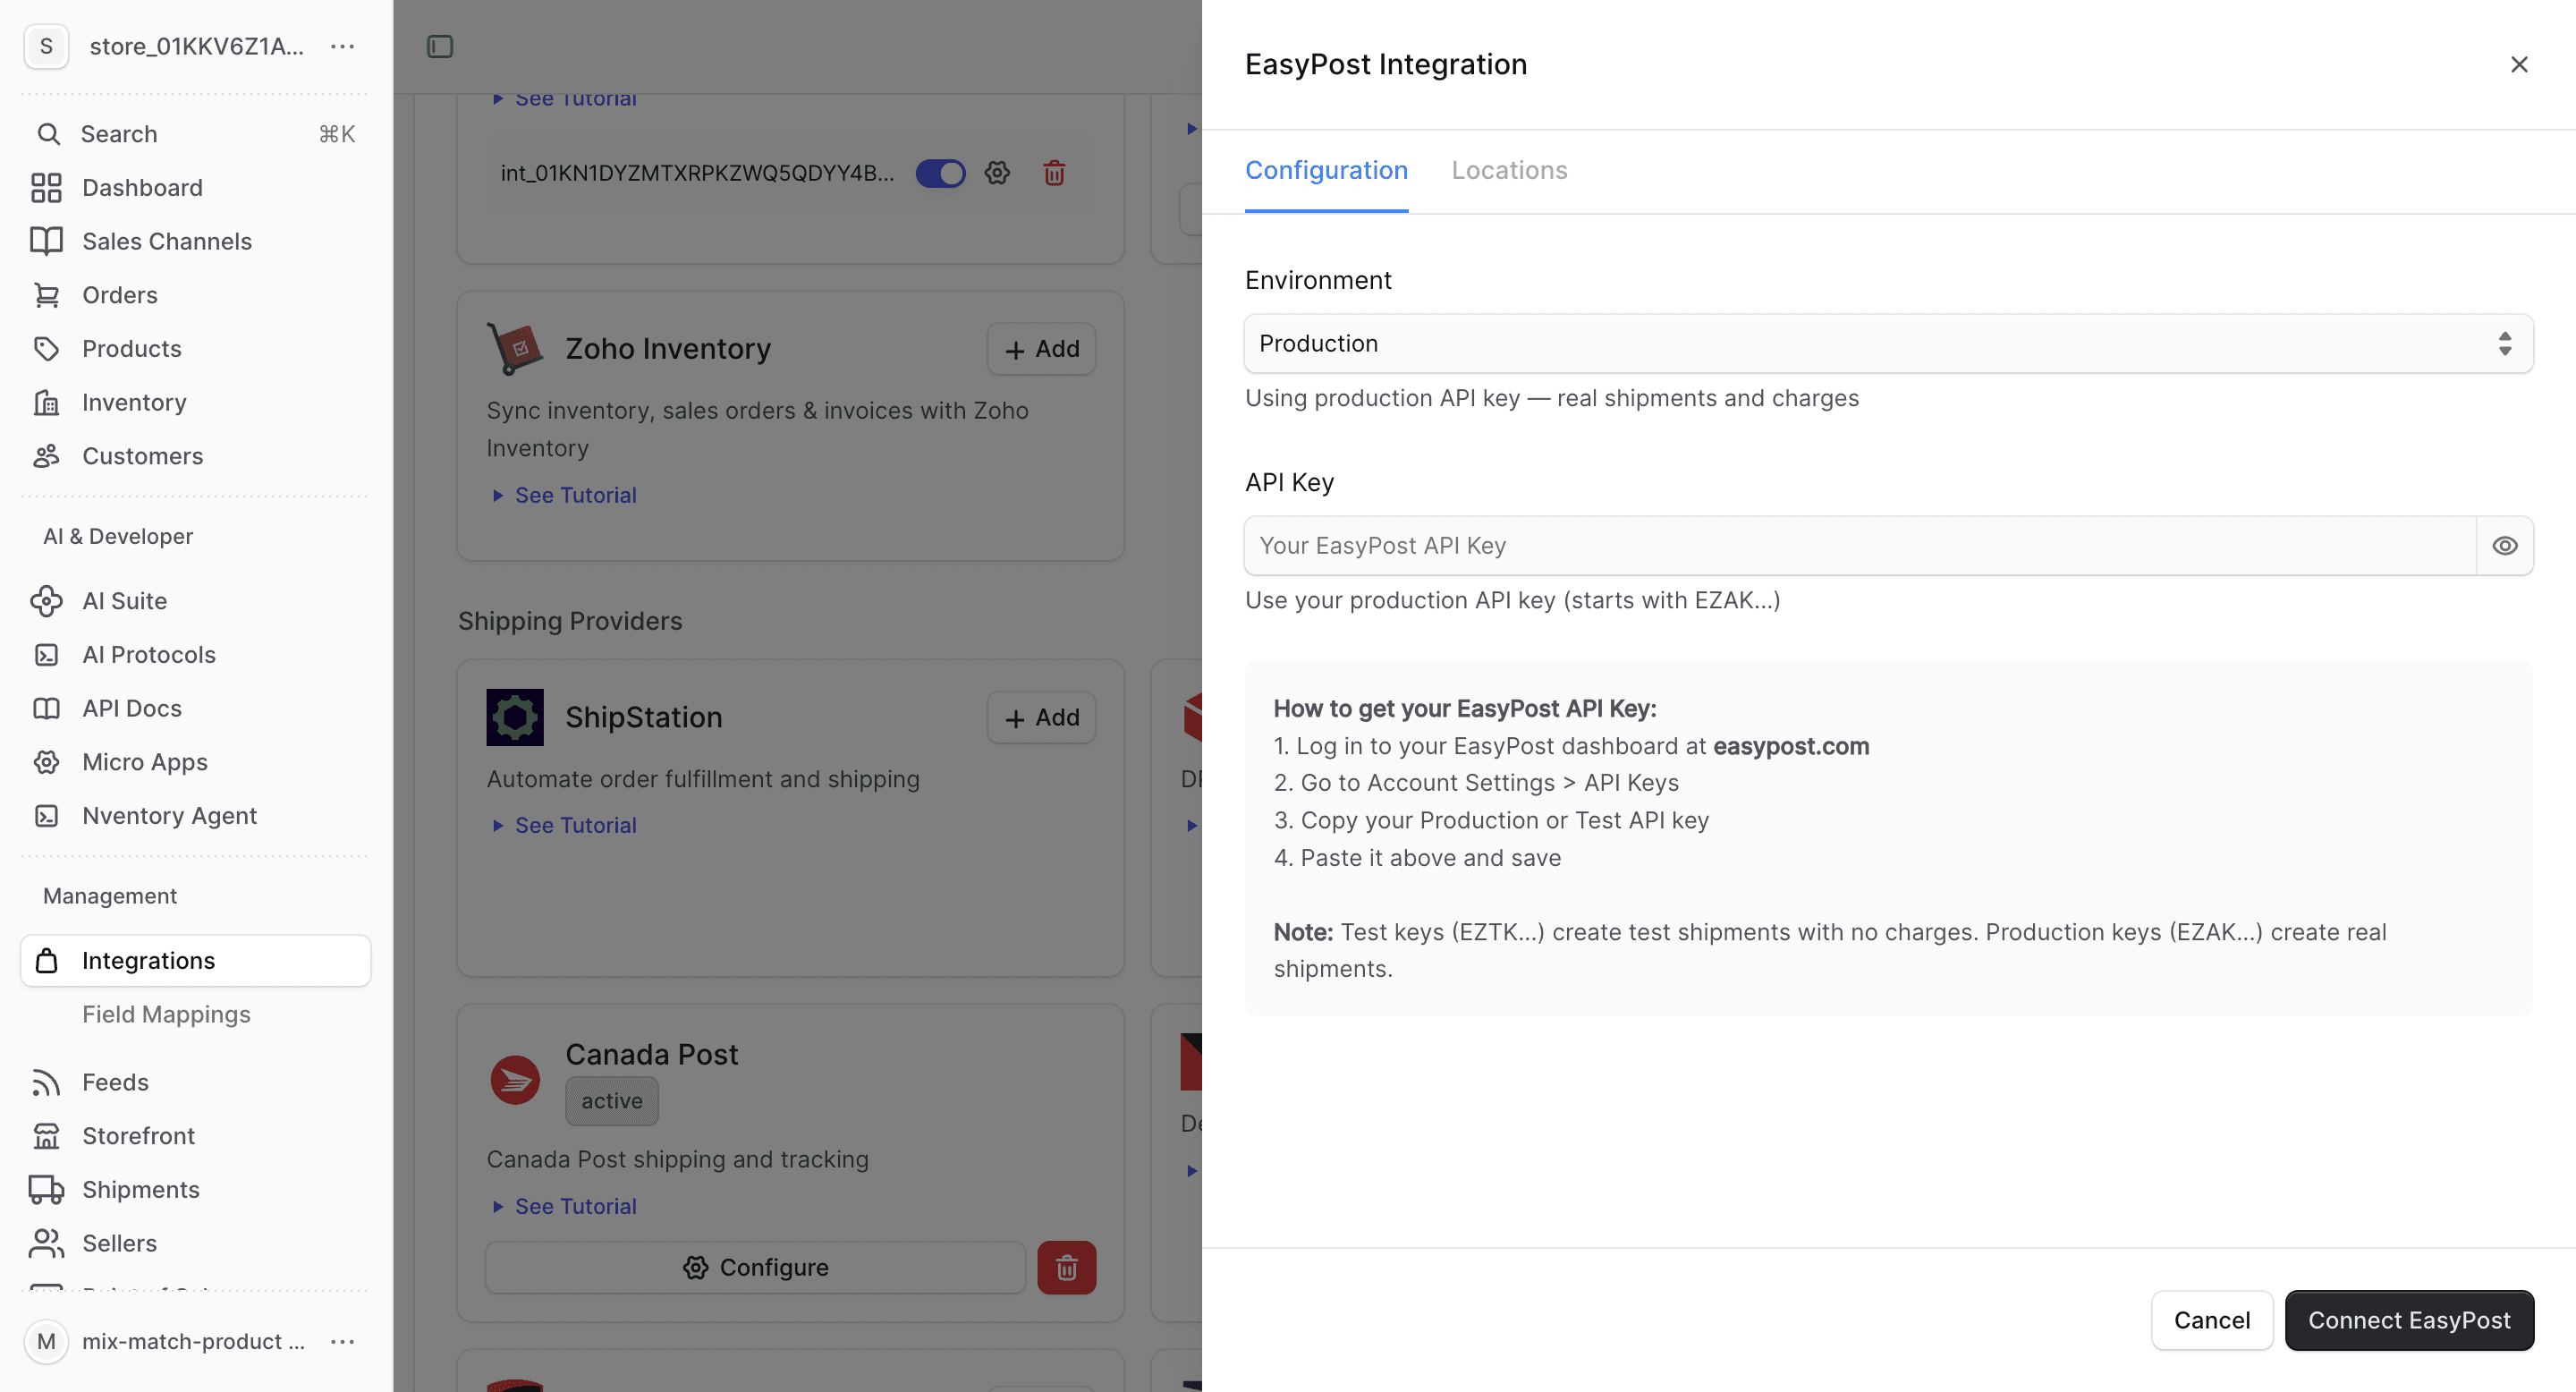2576x1392 pixels.
Task: Focus the EasyPost API Key input field
Action: coord(1860,545)
